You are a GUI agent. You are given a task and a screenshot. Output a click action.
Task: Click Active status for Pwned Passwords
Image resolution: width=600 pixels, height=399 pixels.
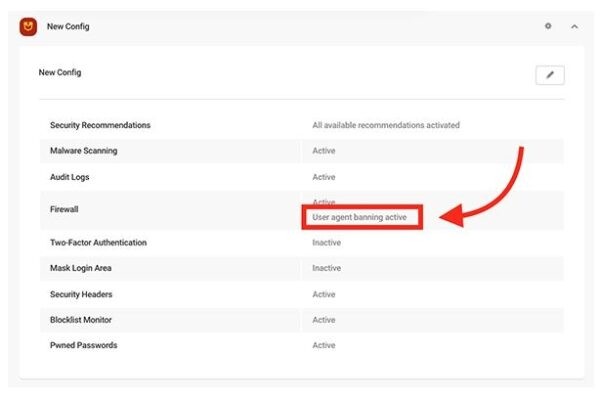tap(324, 345)
